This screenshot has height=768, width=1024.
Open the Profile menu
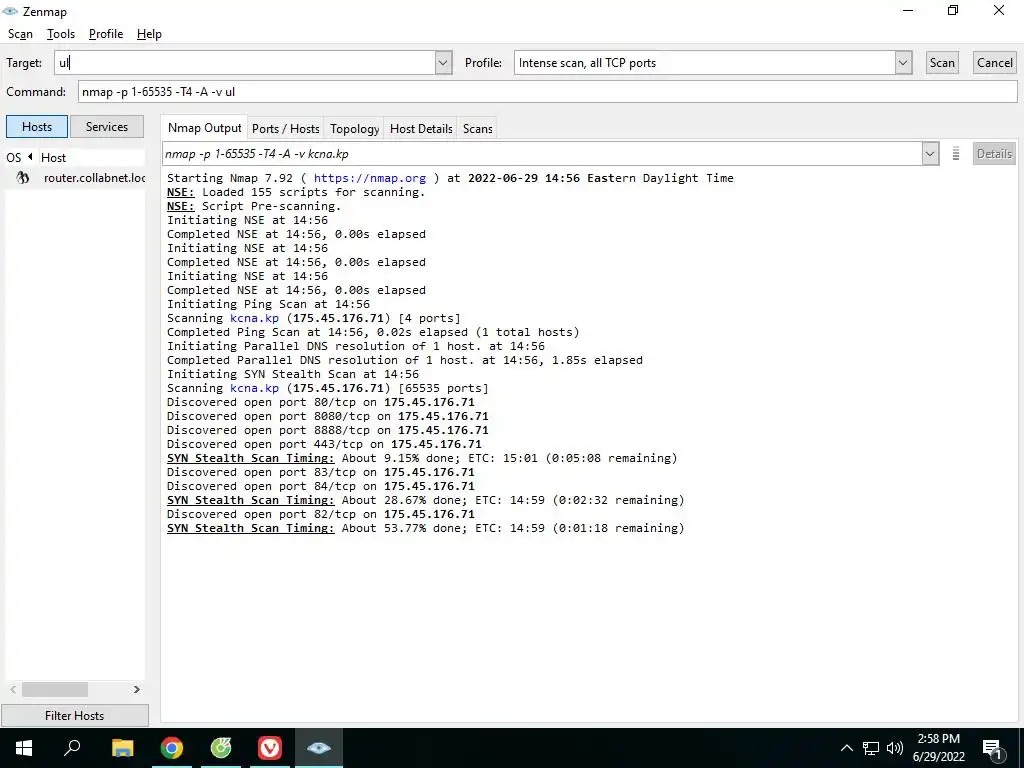tap(106, 34)
